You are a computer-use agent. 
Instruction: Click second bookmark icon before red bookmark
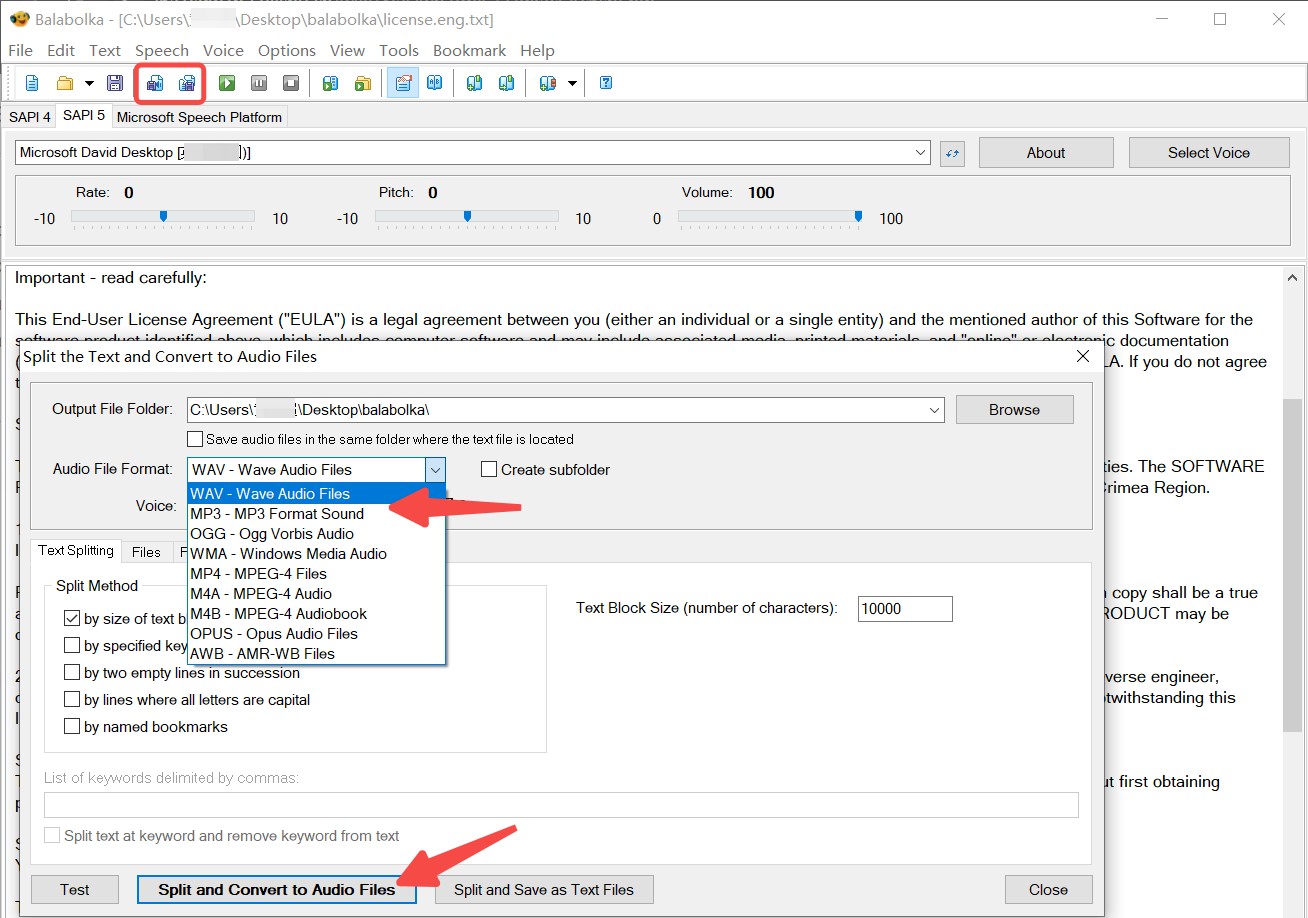point(507,83)
